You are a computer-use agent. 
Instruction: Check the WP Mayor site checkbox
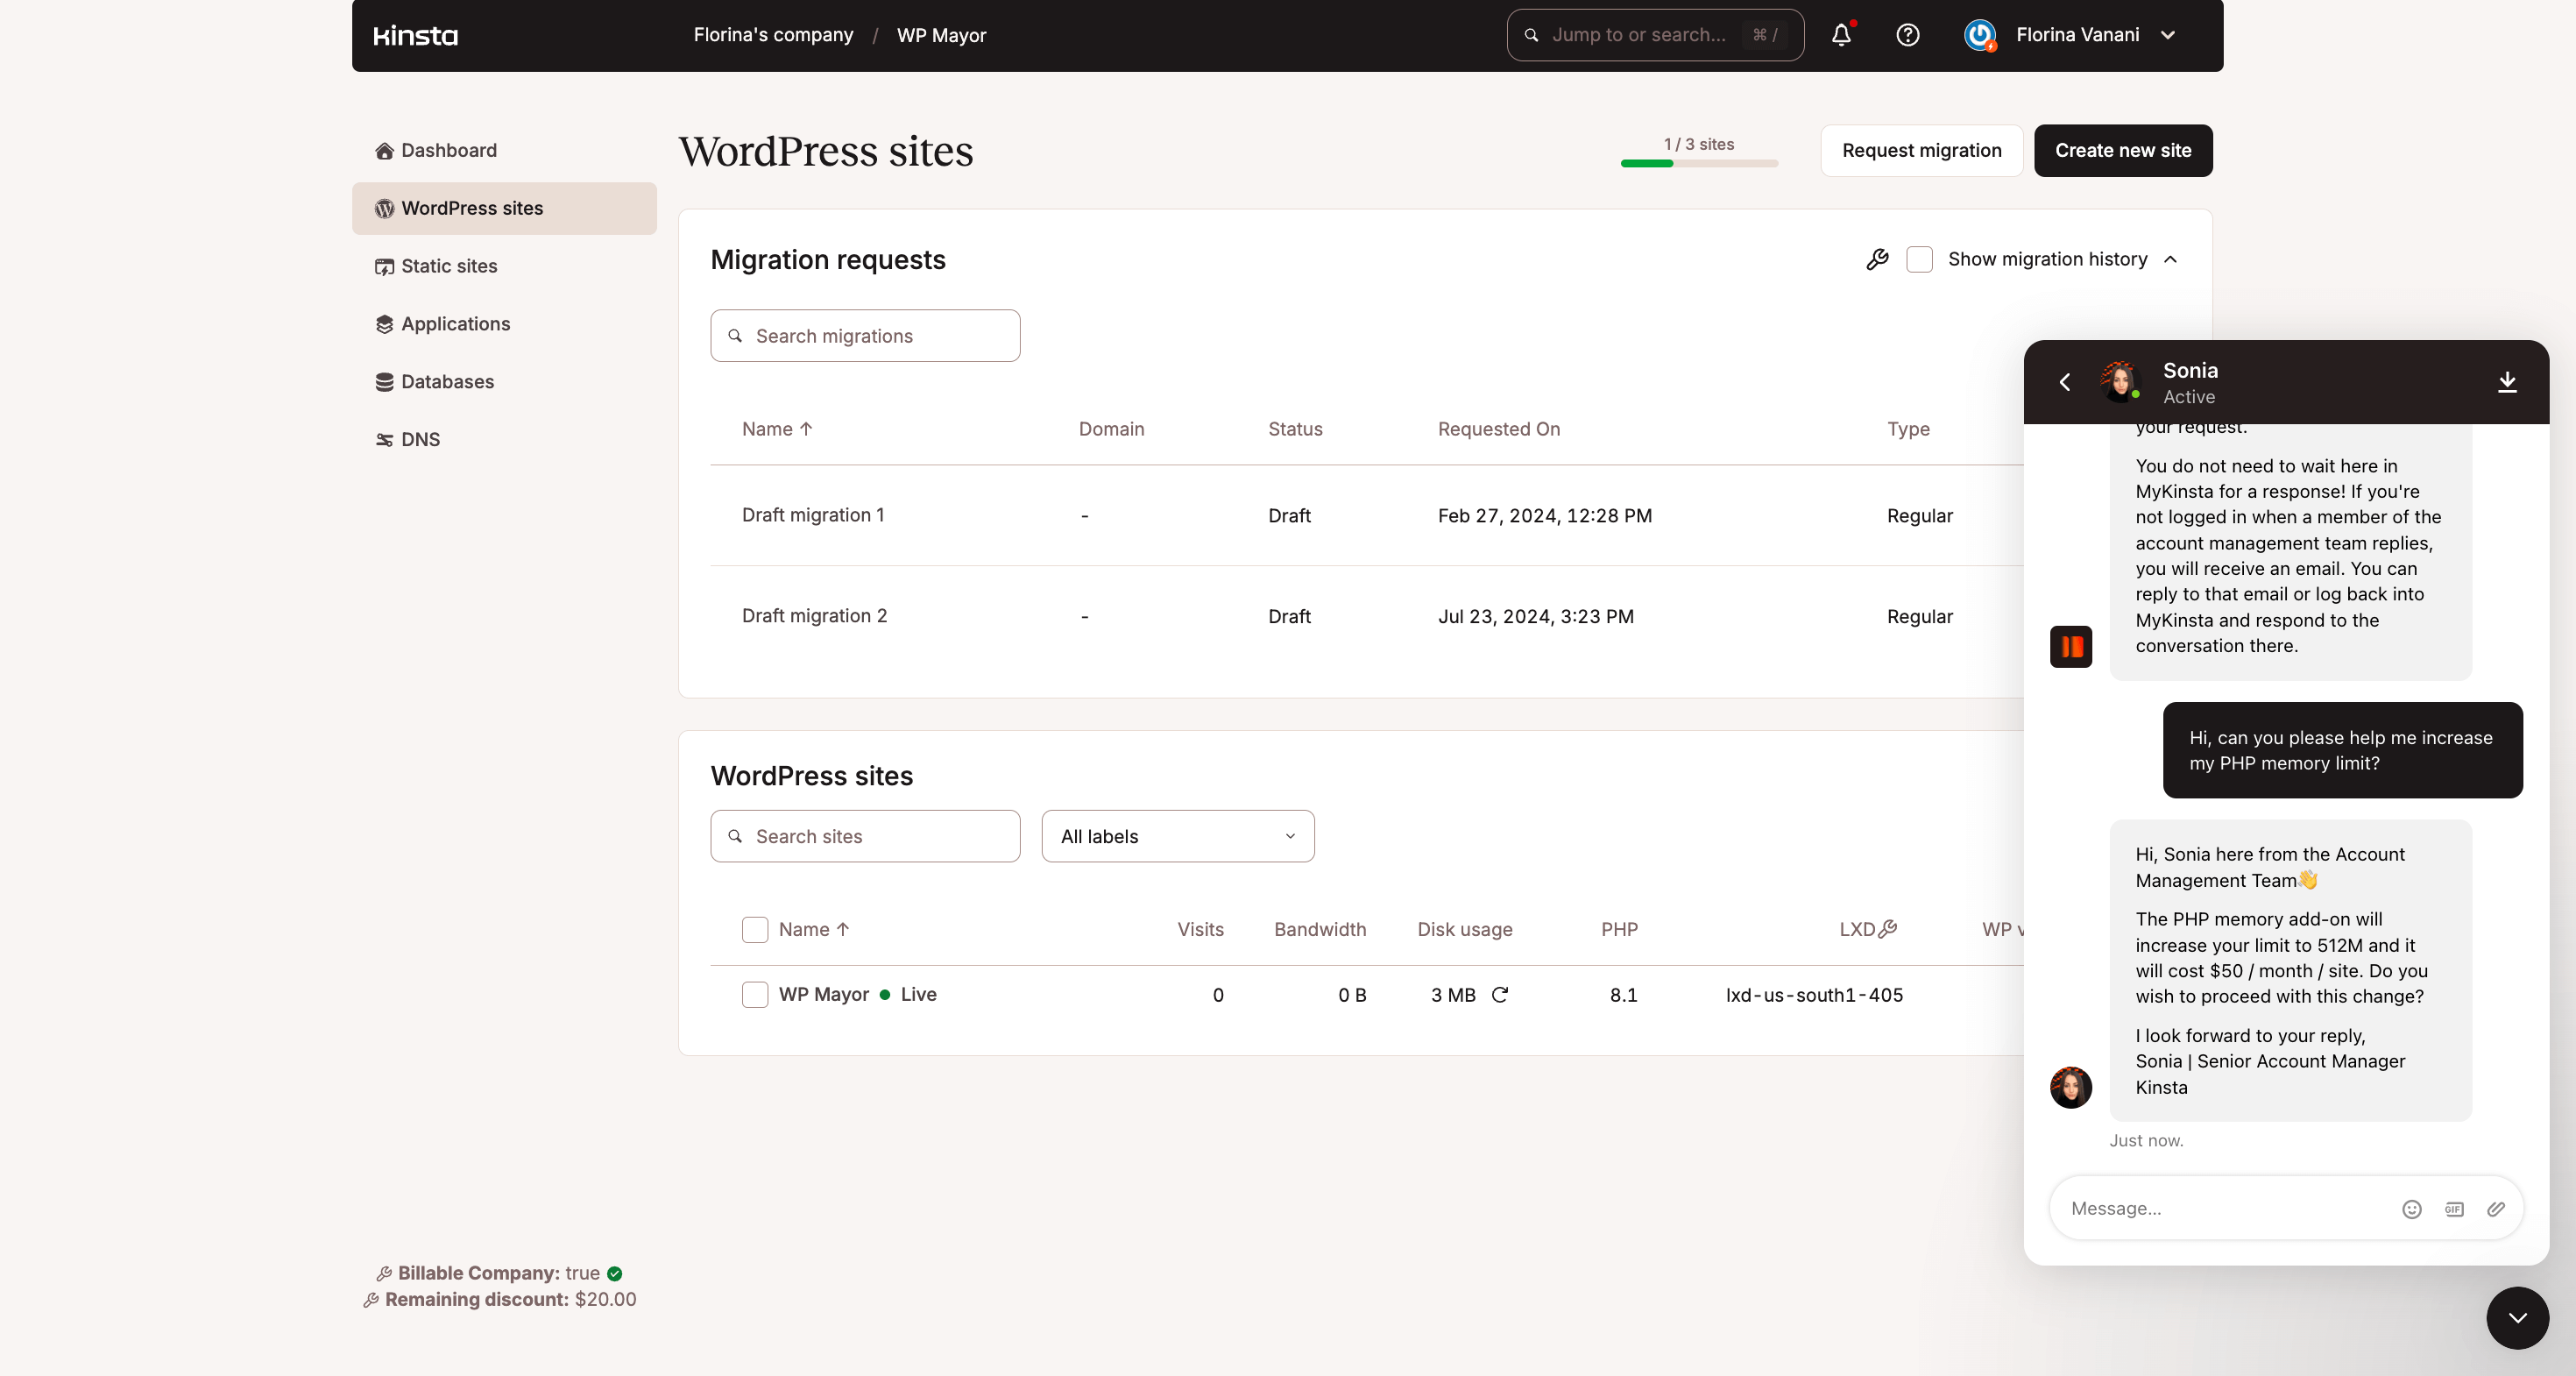coord(755,995)
